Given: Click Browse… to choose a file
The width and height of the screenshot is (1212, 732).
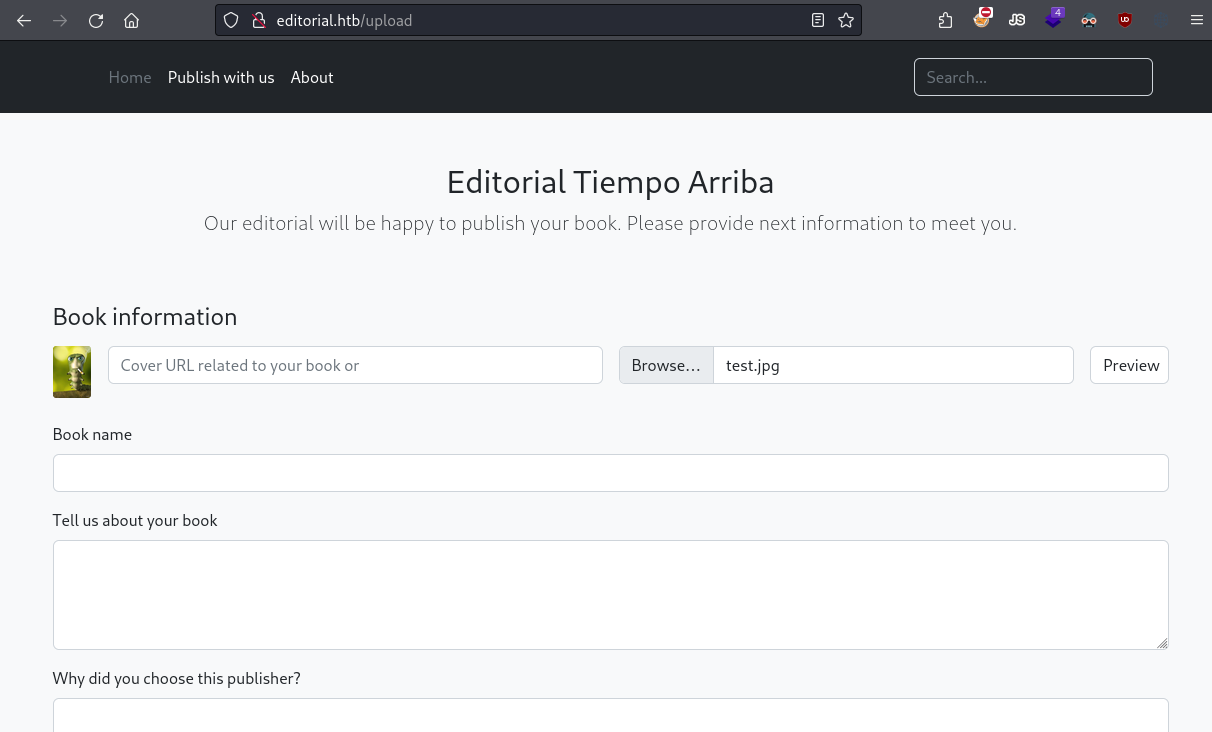Looking at the screenshot, I should pos(666,365).
